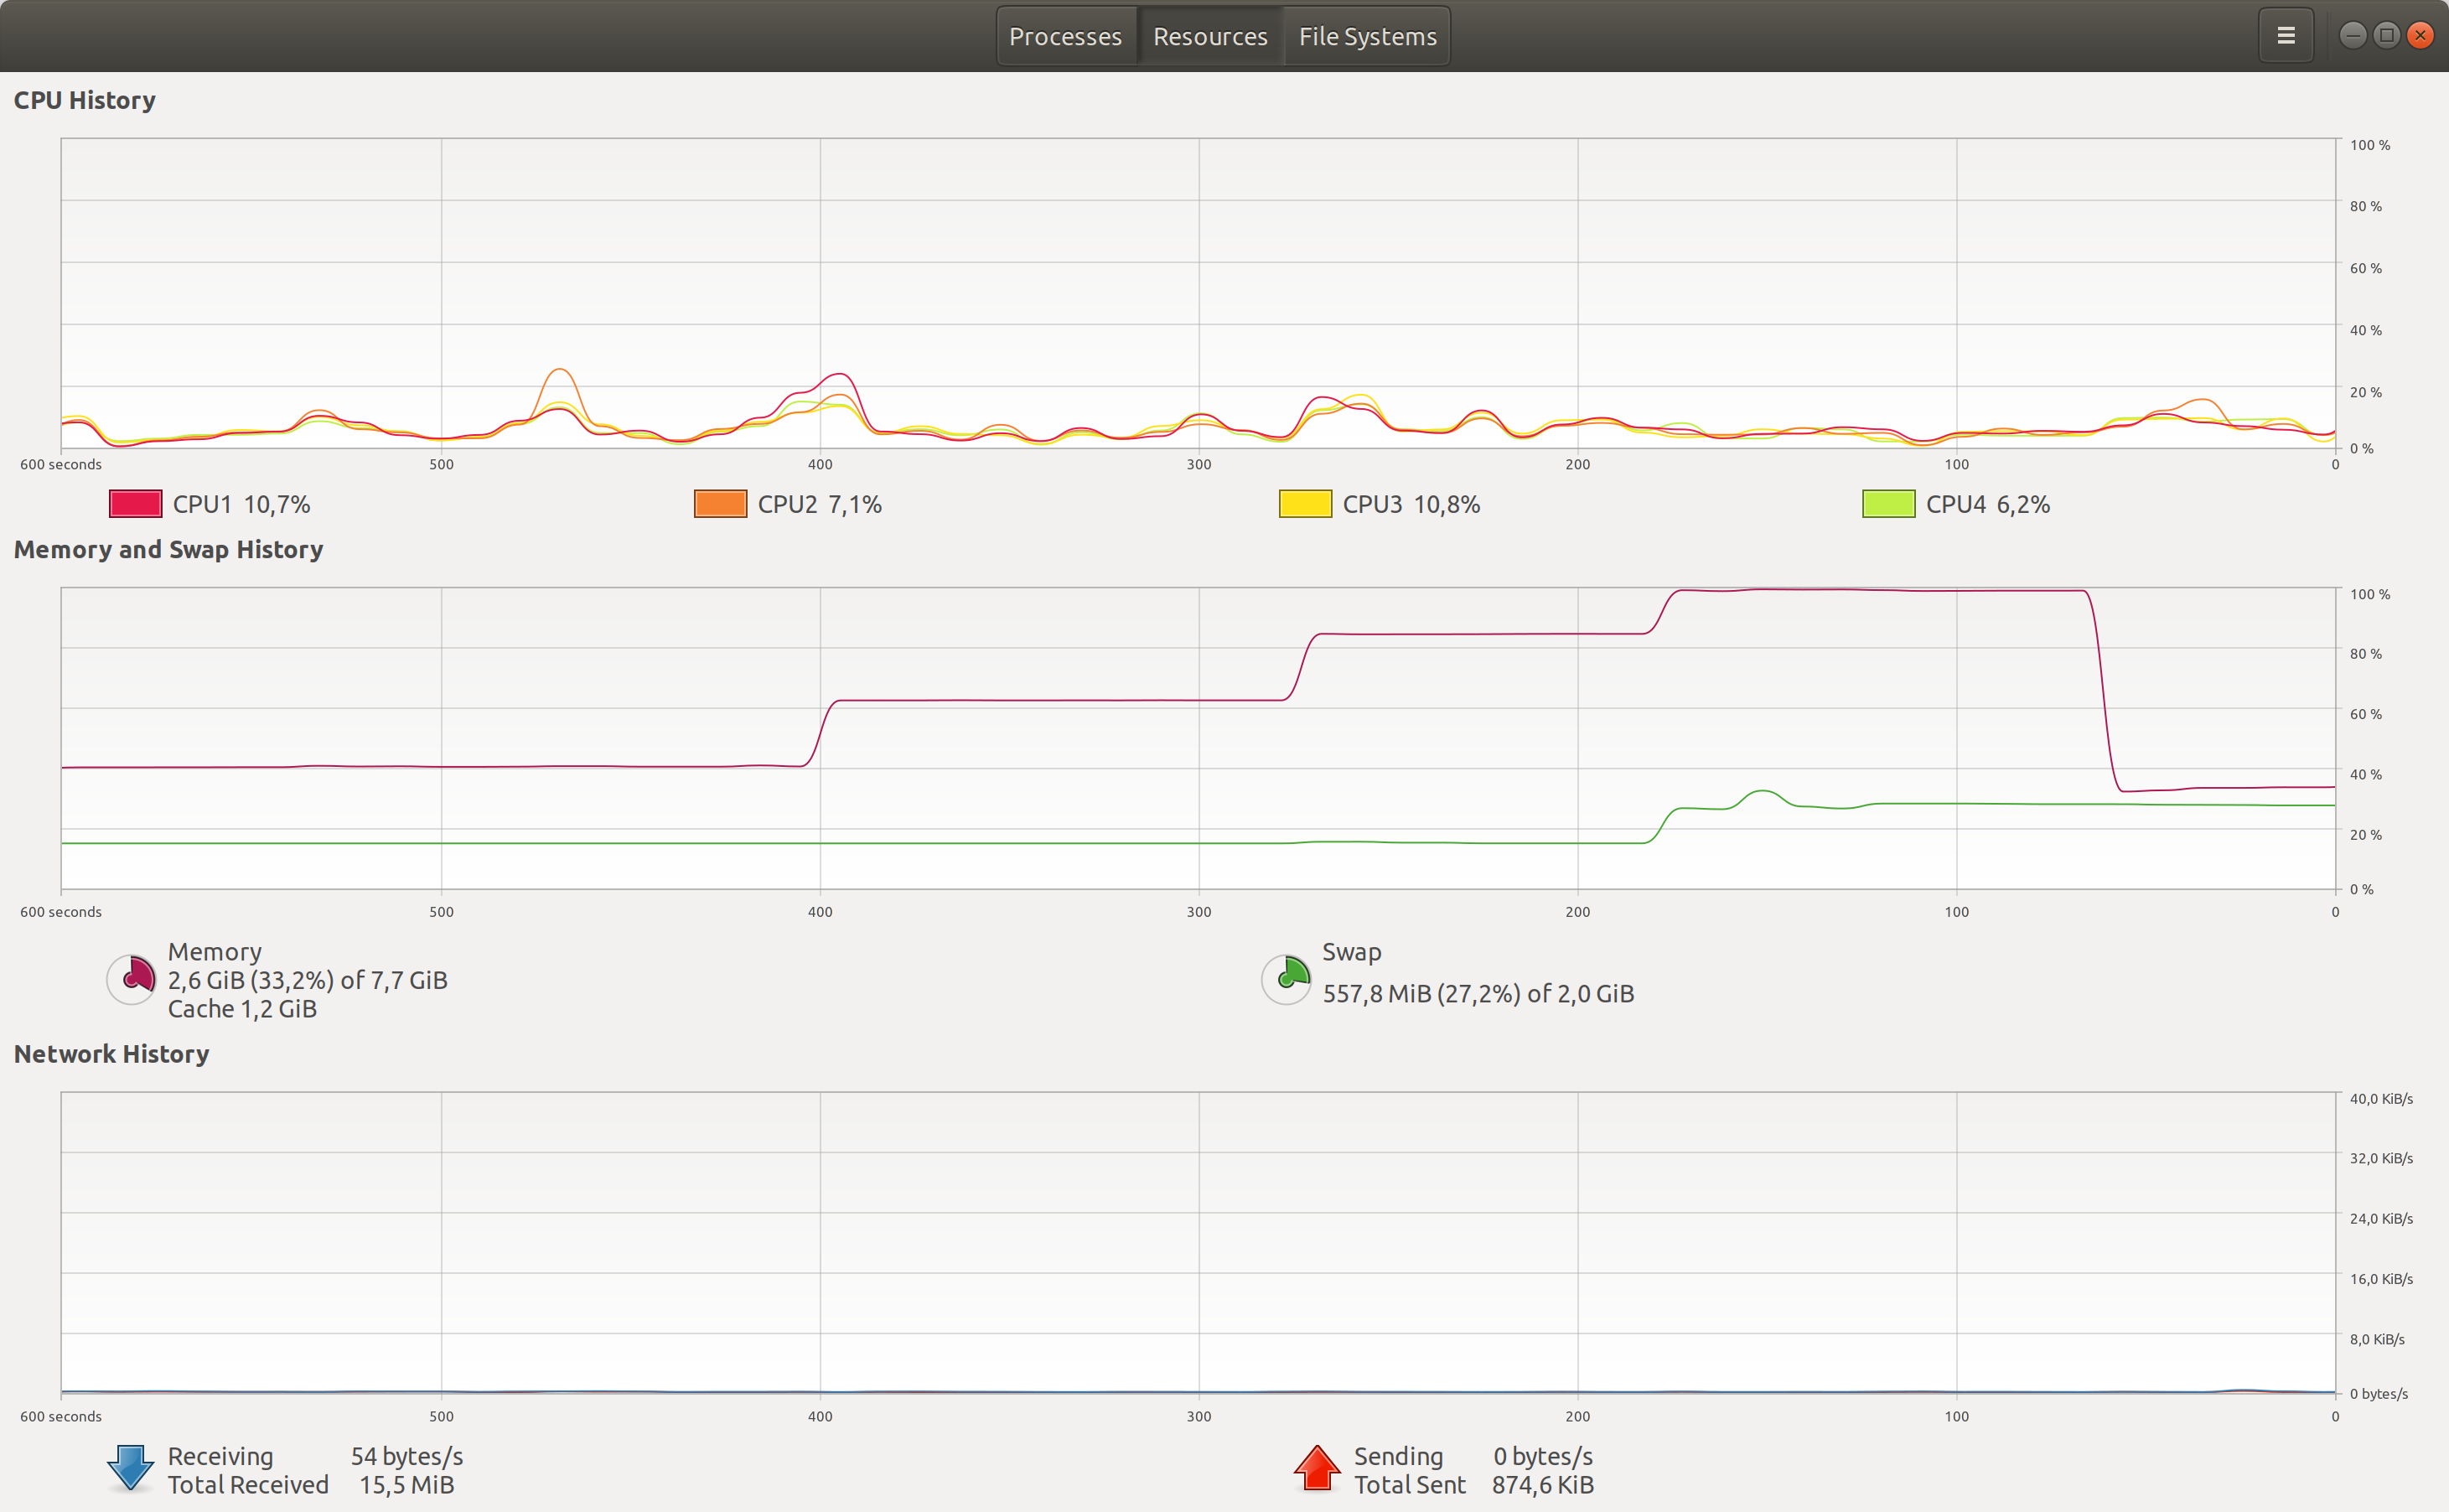Change the CPU3 yellow color swatch
Image resolution: width=2449 pixels, height=1512 pixels.
1305,504
